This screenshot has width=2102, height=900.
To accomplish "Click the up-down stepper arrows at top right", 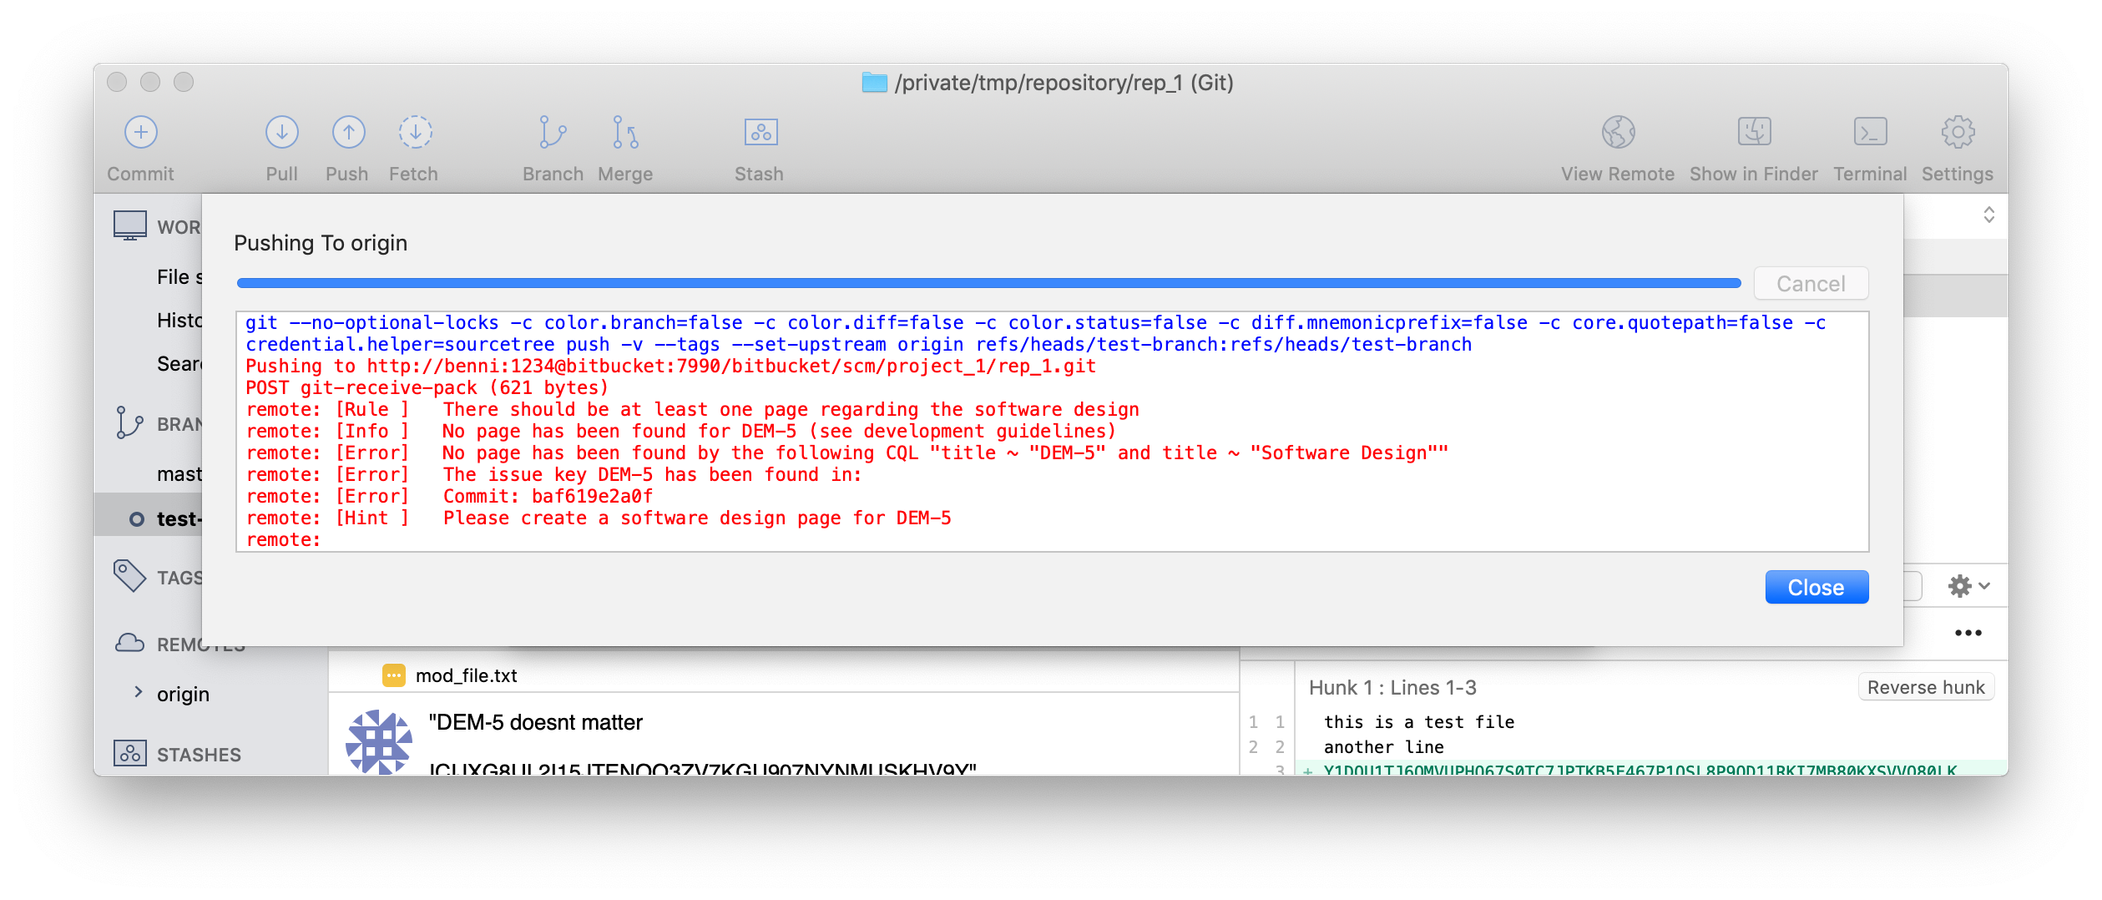I will point(1989,215).
